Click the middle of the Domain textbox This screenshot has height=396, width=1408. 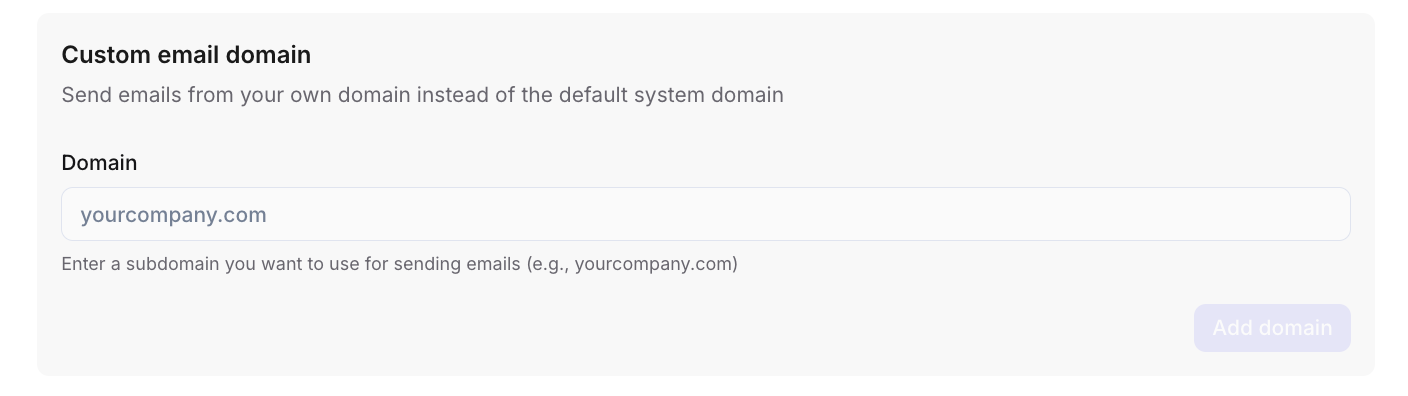pyautogui.click(x=705, y=214)
